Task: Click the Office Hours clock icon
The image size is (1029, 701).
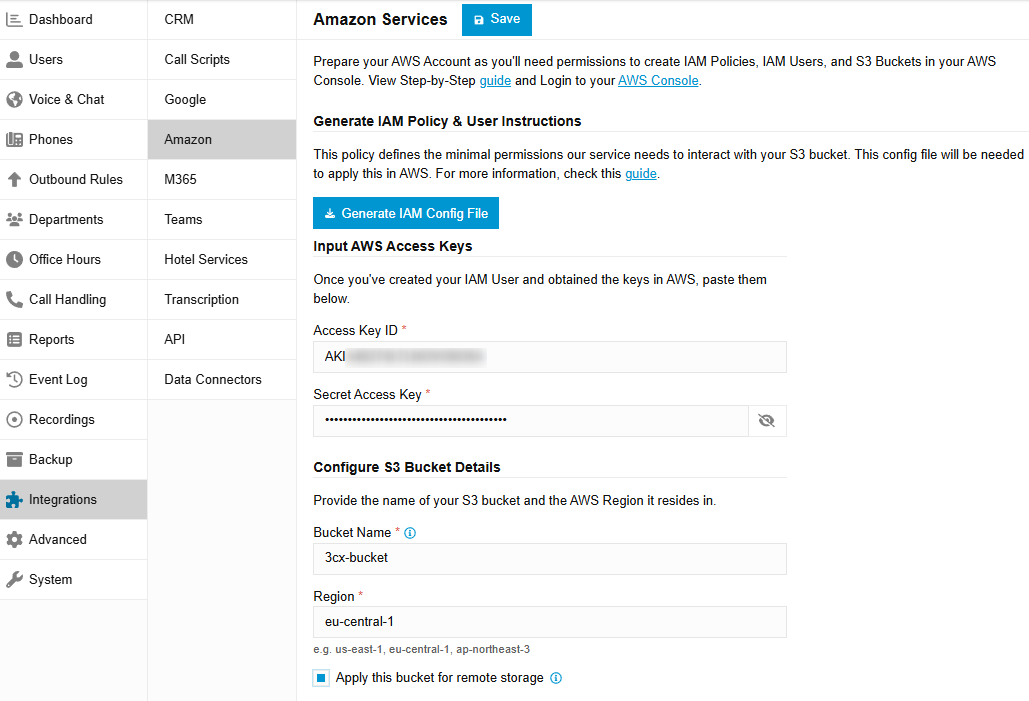Action: click(x=14, y=260)
